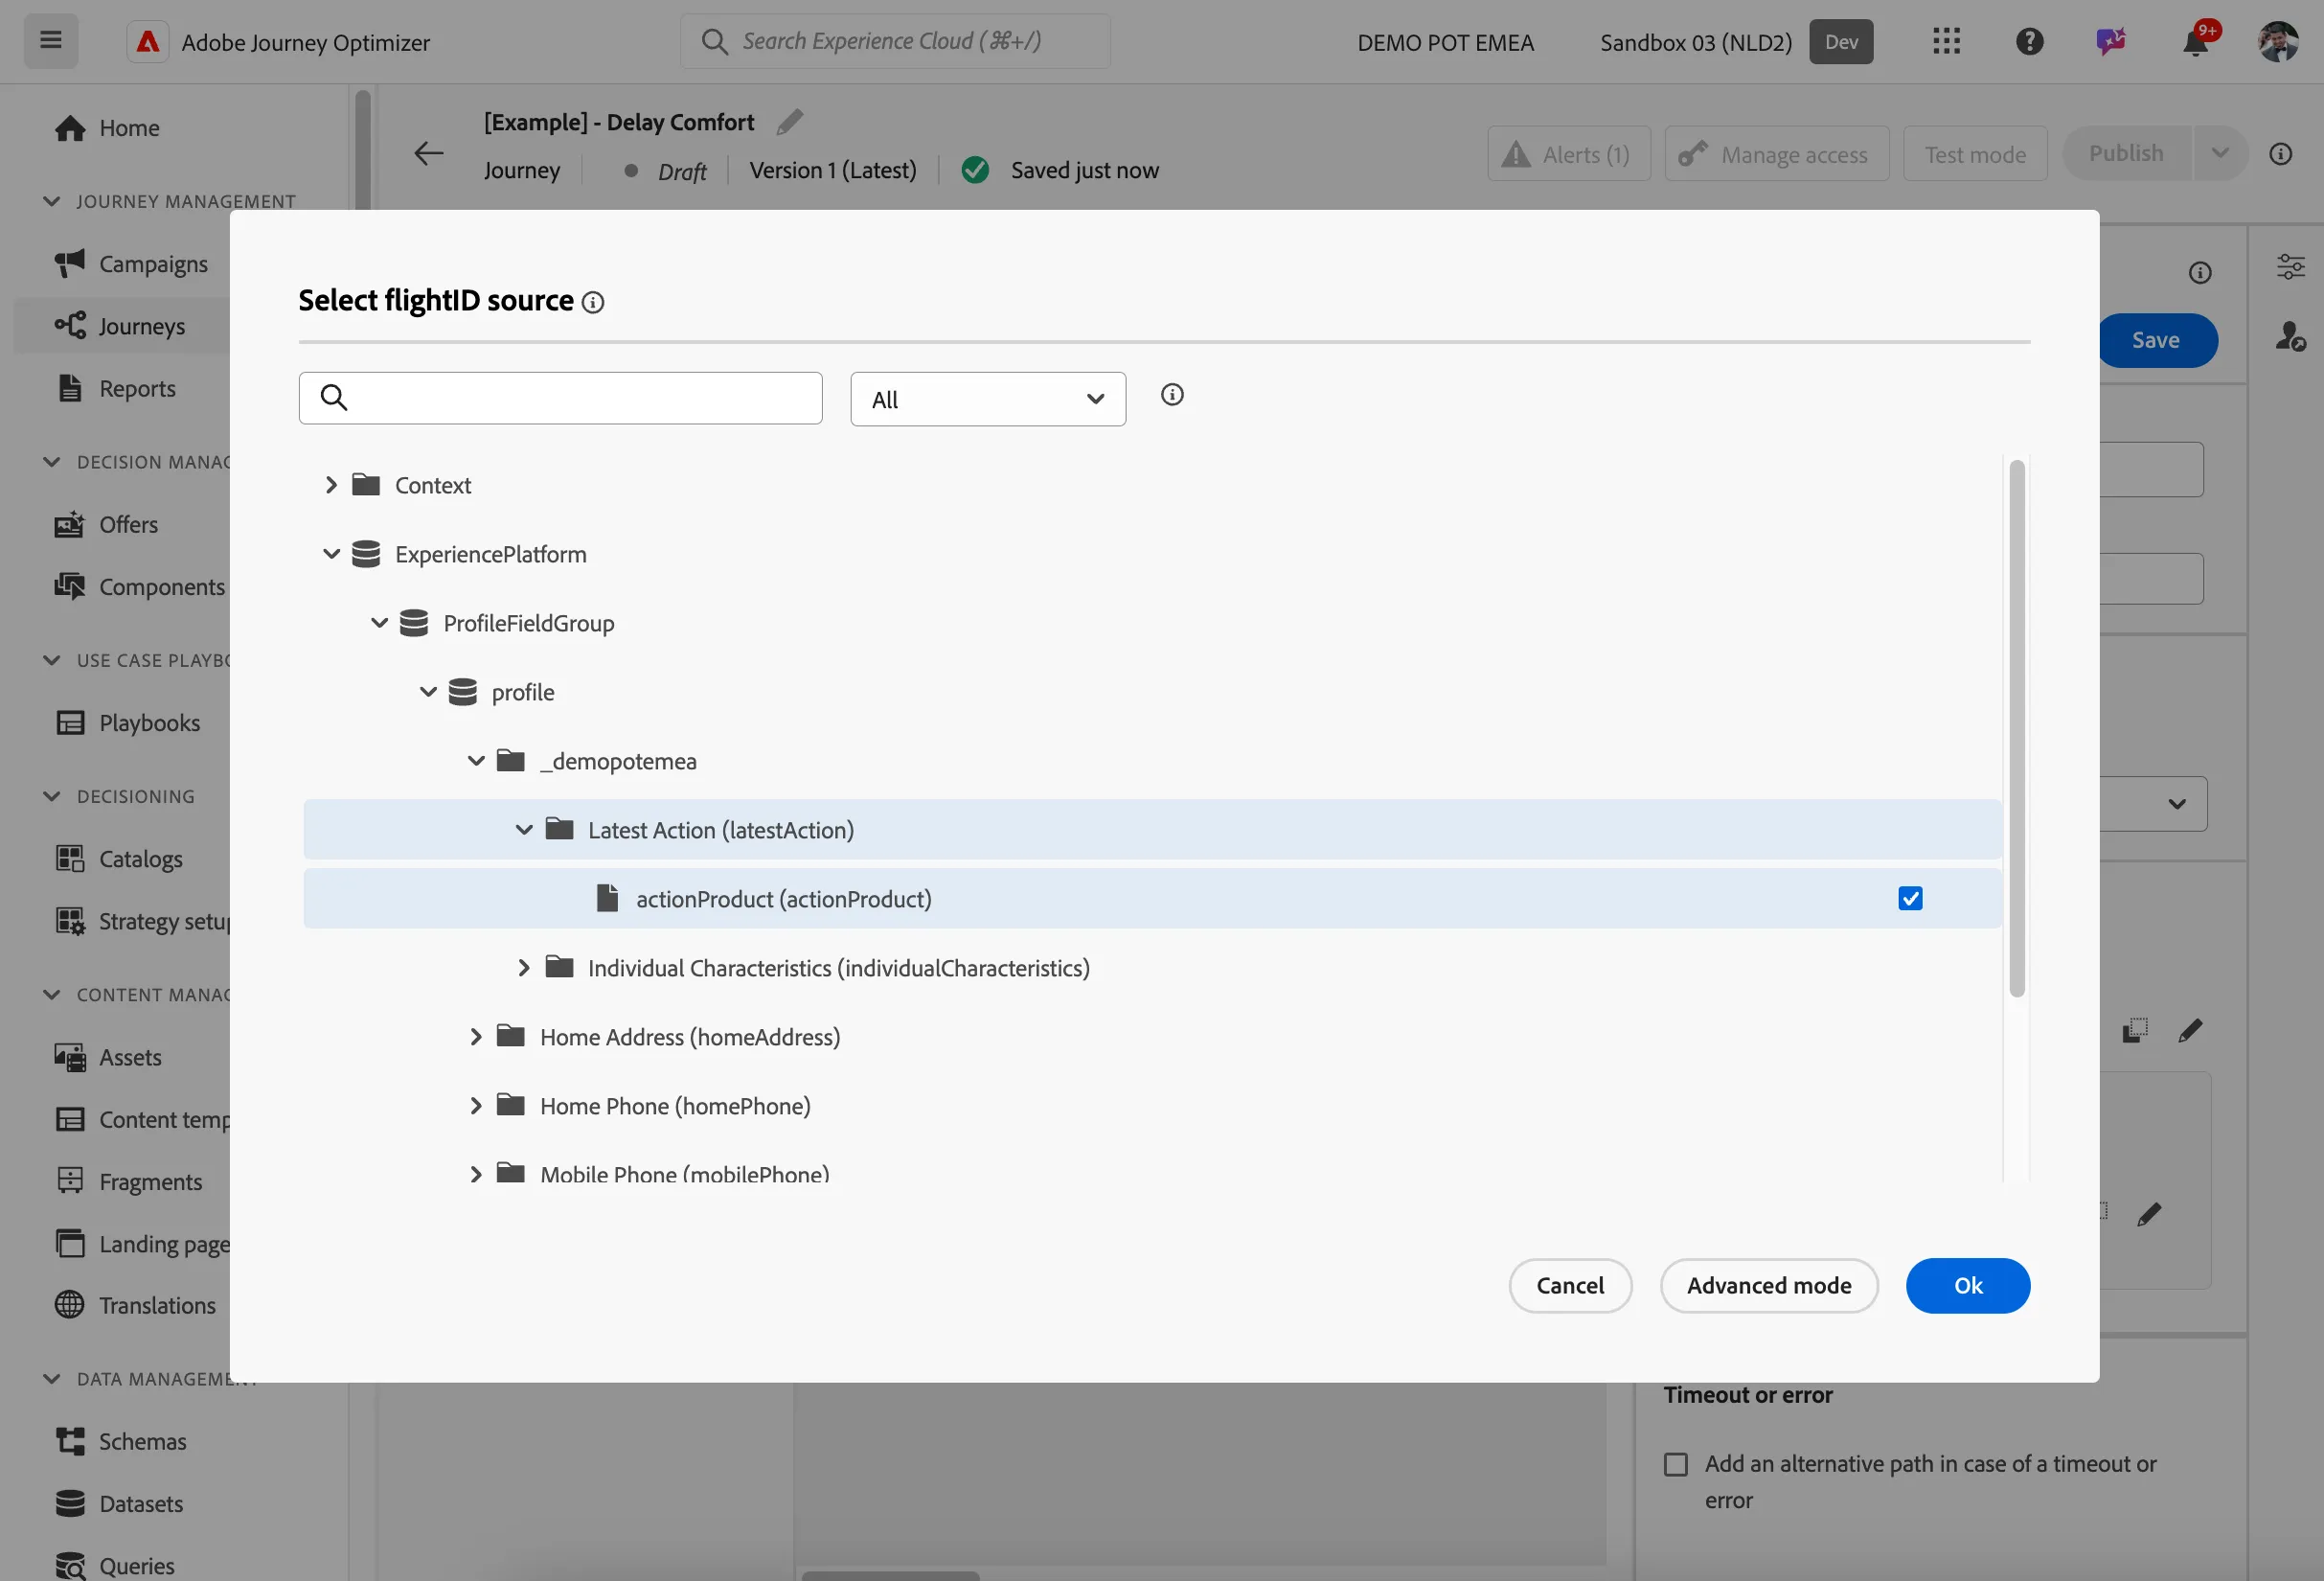Expand the Mobile Phone folder
2324x1581 pixels.
pos(476,1174)
